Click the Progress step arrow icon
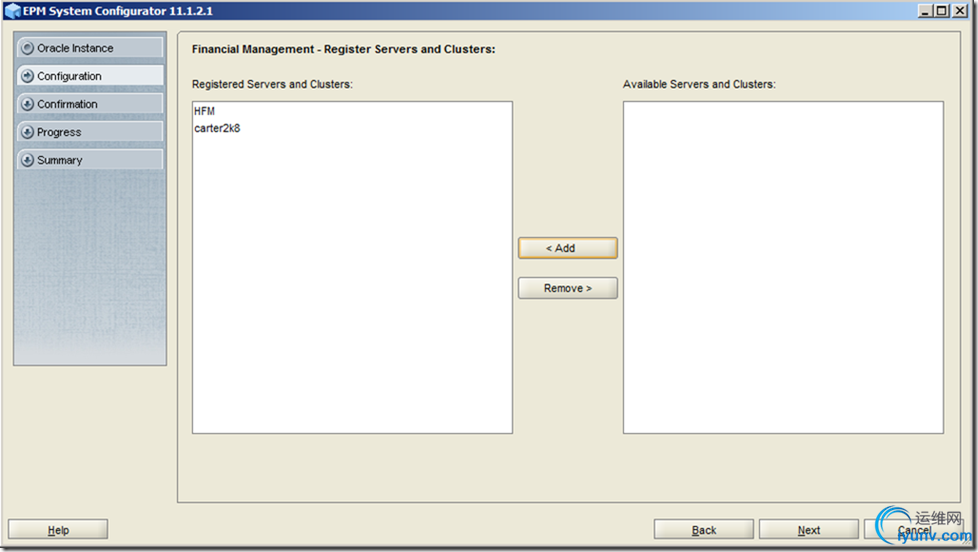This screenshot has height=552, width=978. click(27, 132)
